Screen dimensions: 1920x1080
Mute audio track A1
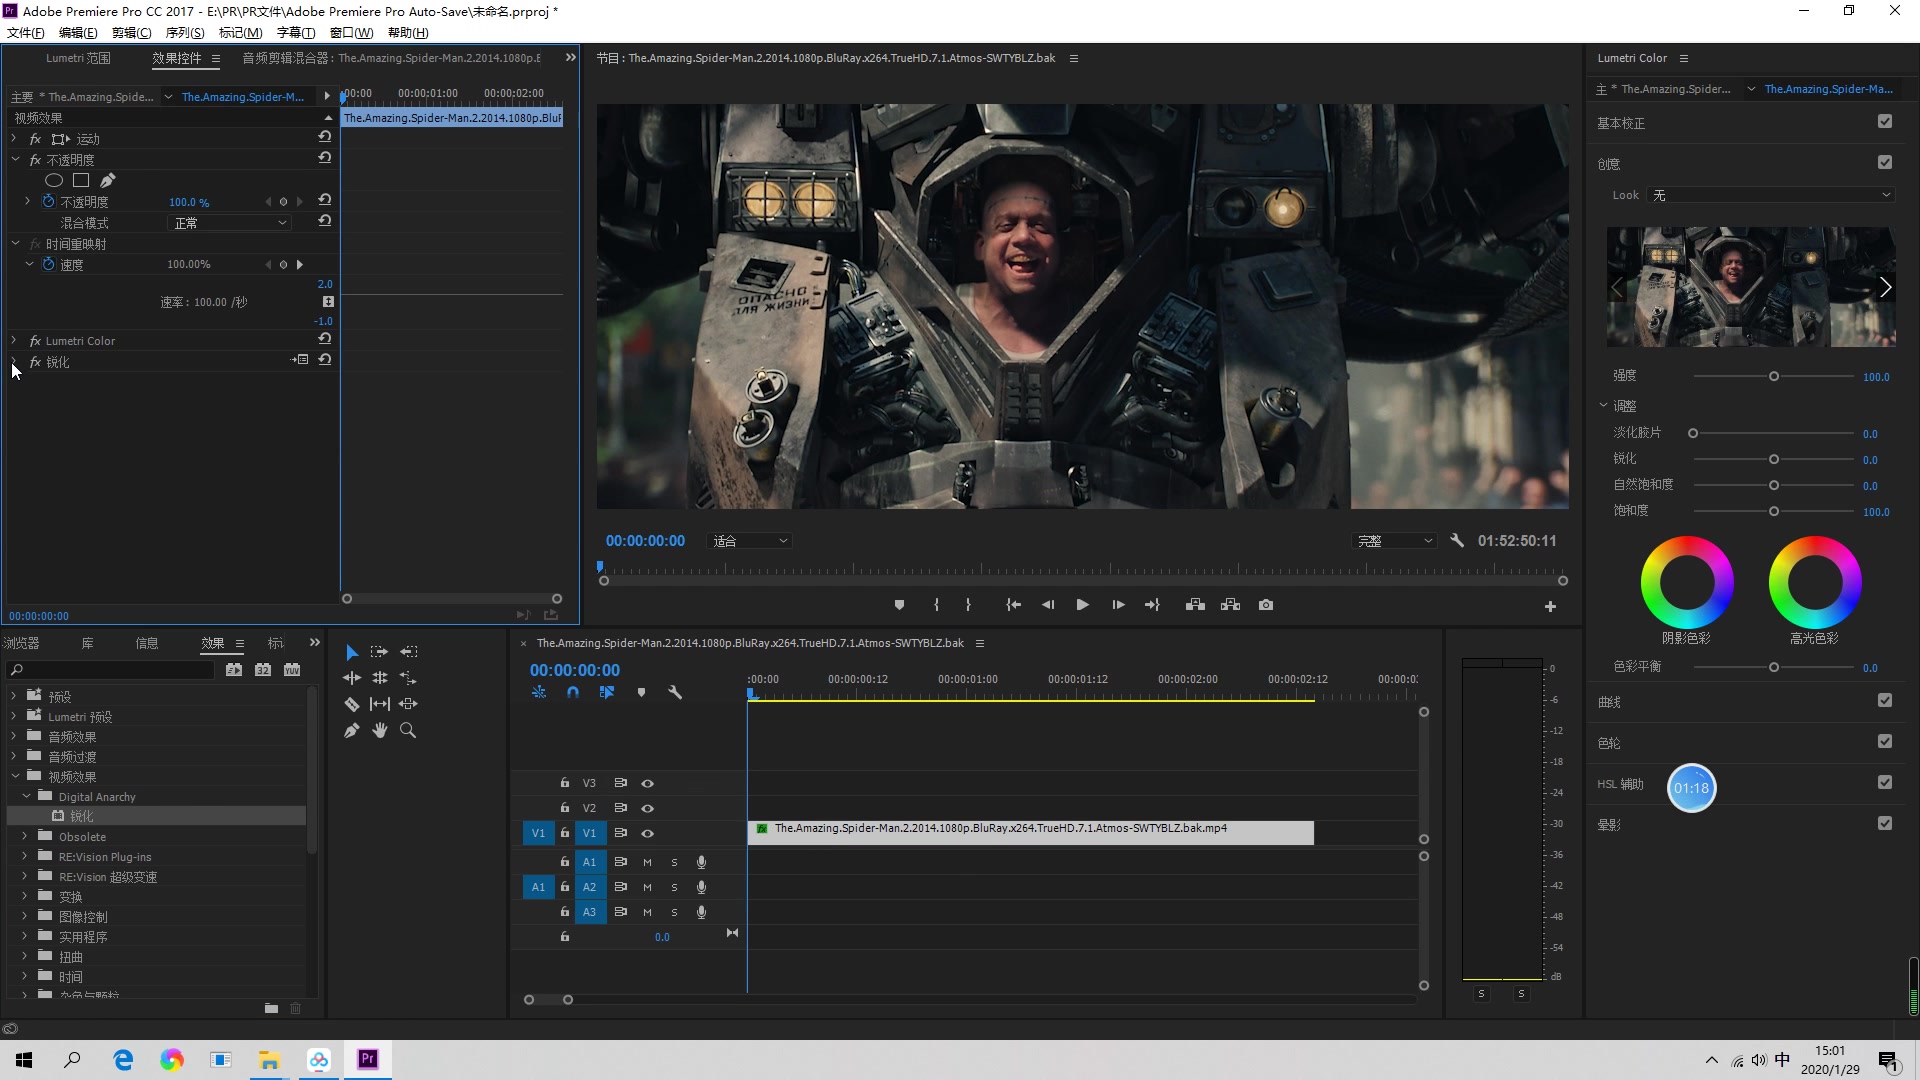pos(647,862)
